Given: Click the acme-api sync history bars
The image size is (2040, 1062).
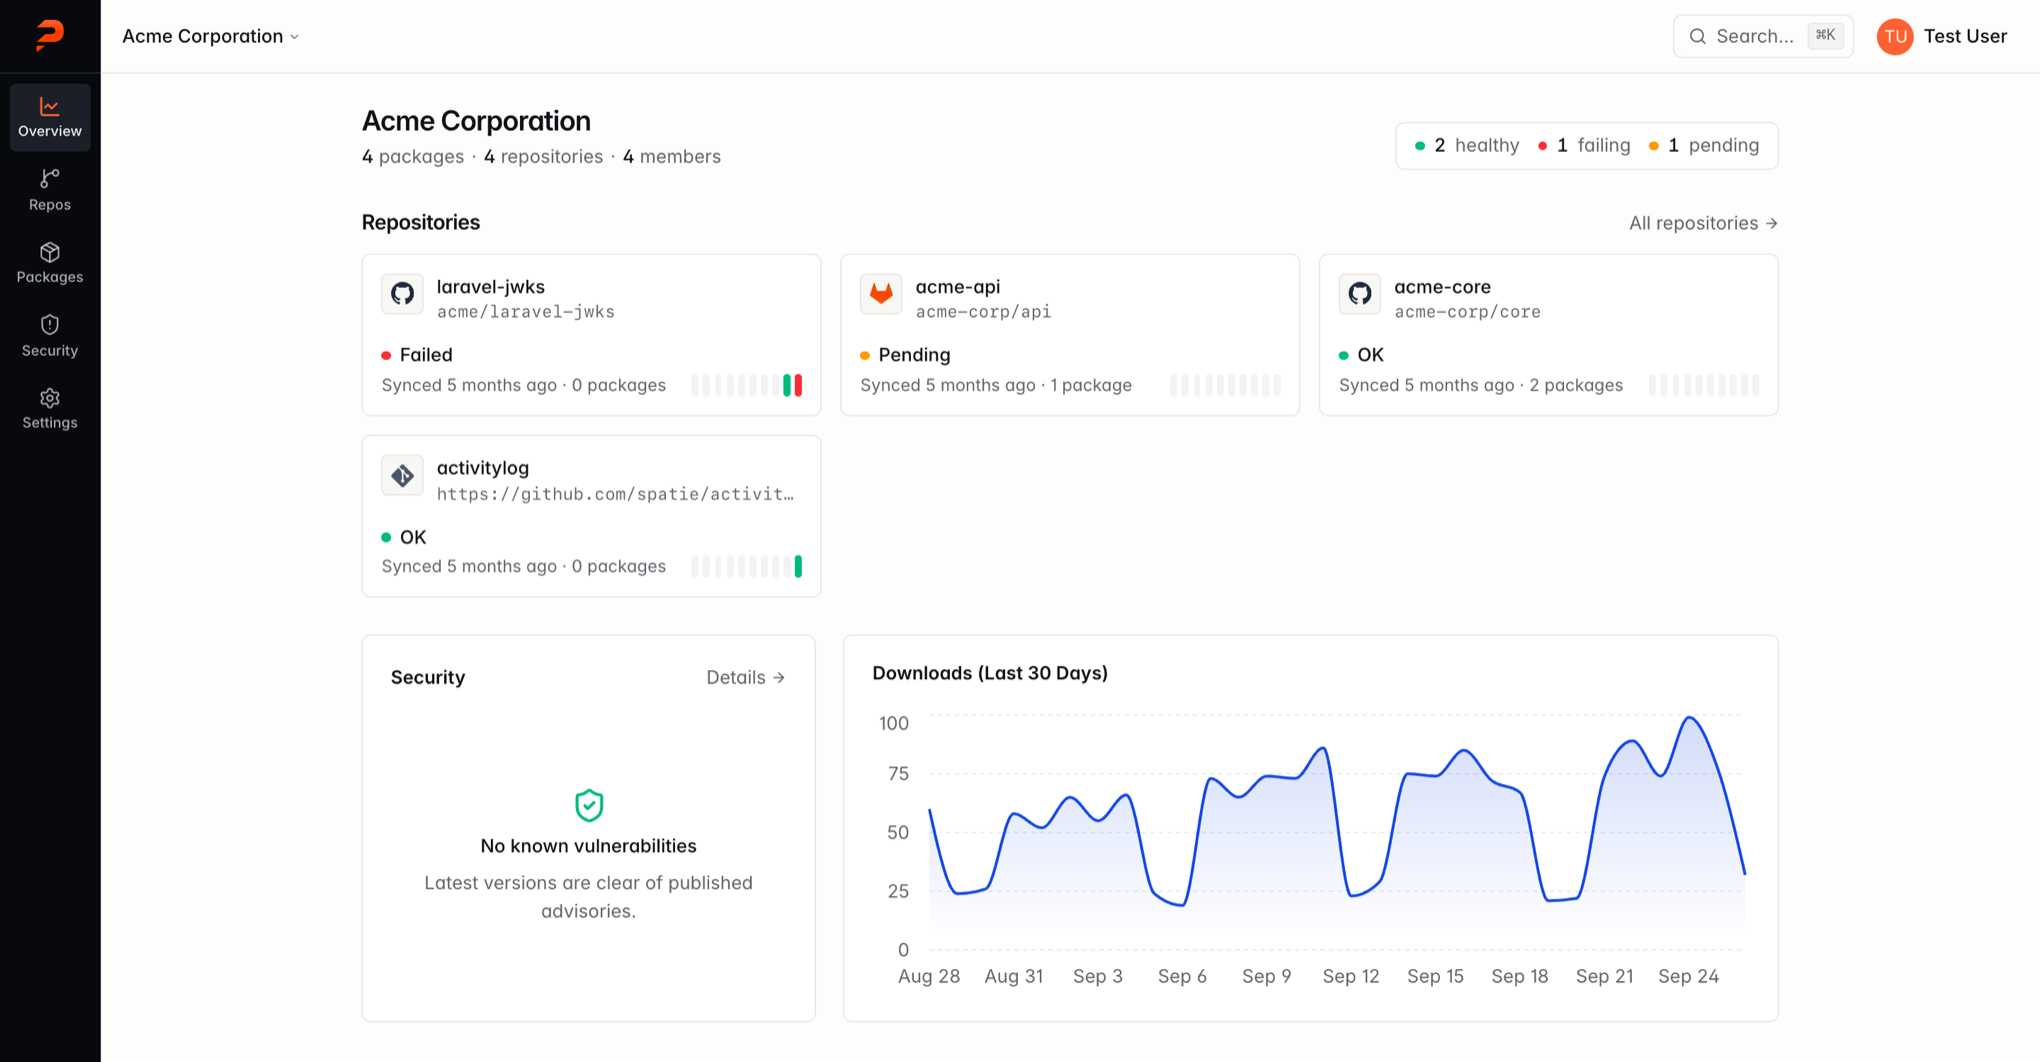Looking at the screenshot, I should pyautogui.click(x=1225, y=385).
